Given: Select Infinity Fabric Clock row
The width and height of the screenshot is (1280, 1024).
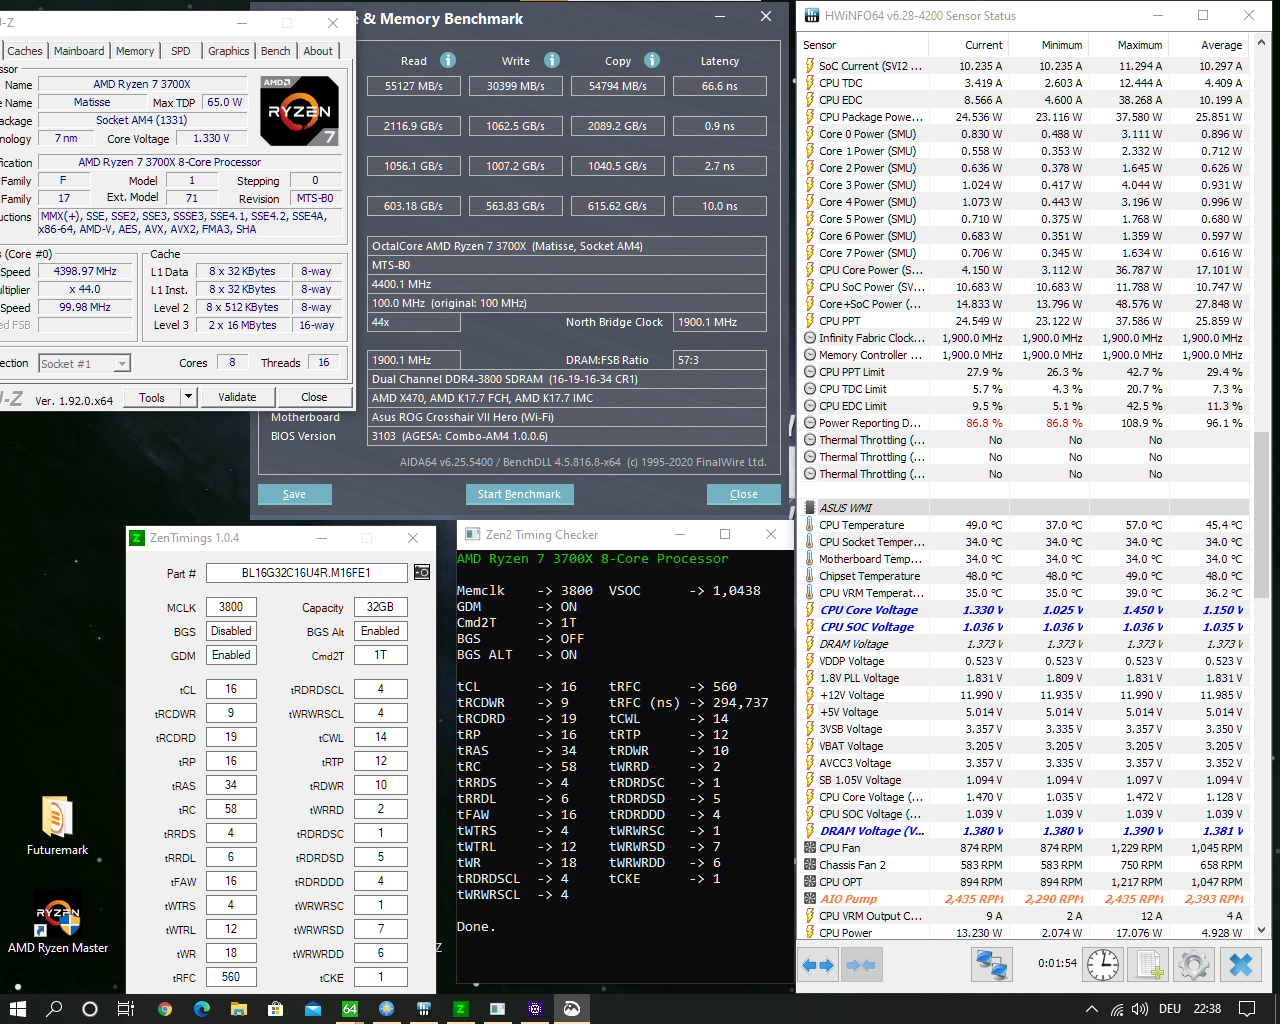Looking at the screenshot, I should 1024,338.
